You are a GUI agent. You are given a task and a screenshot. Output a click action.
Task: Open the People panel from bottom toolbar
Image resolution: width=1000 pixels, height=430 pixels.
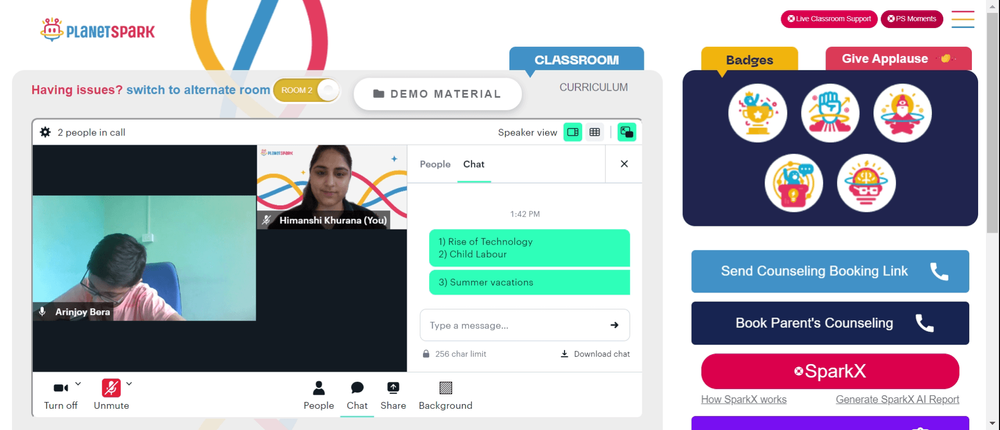[x=318, y=396]
